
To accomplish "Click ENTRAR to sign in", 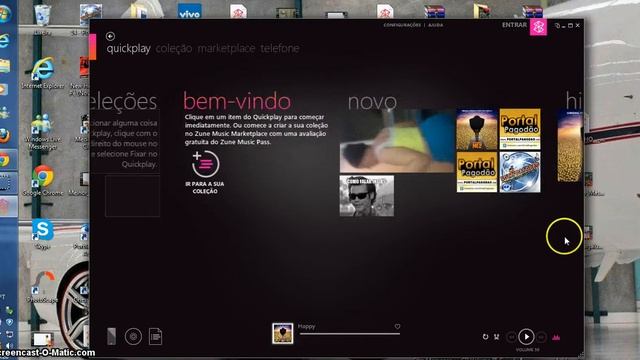I will [514, 25].
